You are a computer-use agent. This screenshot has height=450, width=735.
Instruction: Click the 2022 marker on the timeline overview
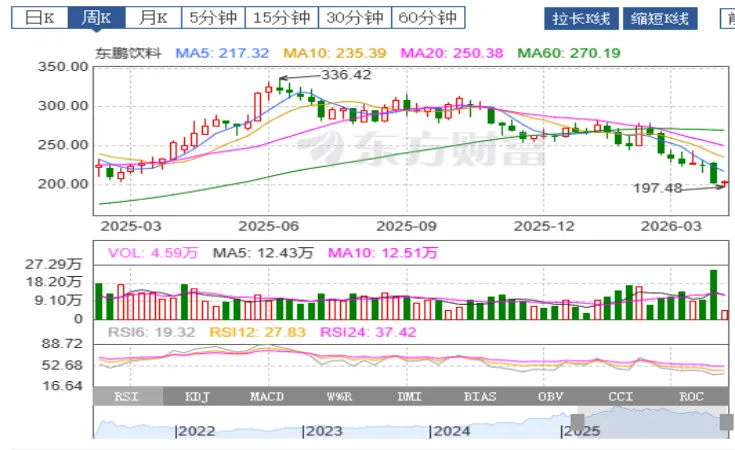[195, 431]
